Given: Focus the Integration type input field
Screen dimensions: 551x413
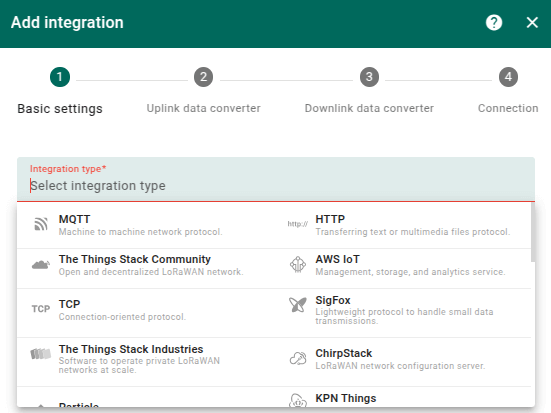Looking at the screenshot, I should pyautogui.click(x=276, y=179).
